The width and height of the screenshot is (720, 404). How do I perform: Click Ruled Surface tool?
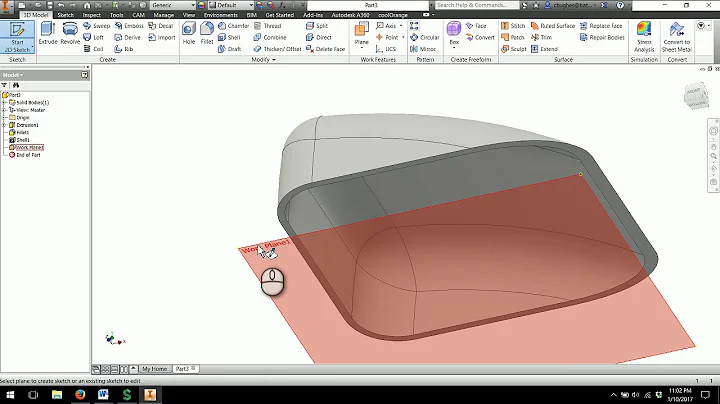(x=553, y=26)
